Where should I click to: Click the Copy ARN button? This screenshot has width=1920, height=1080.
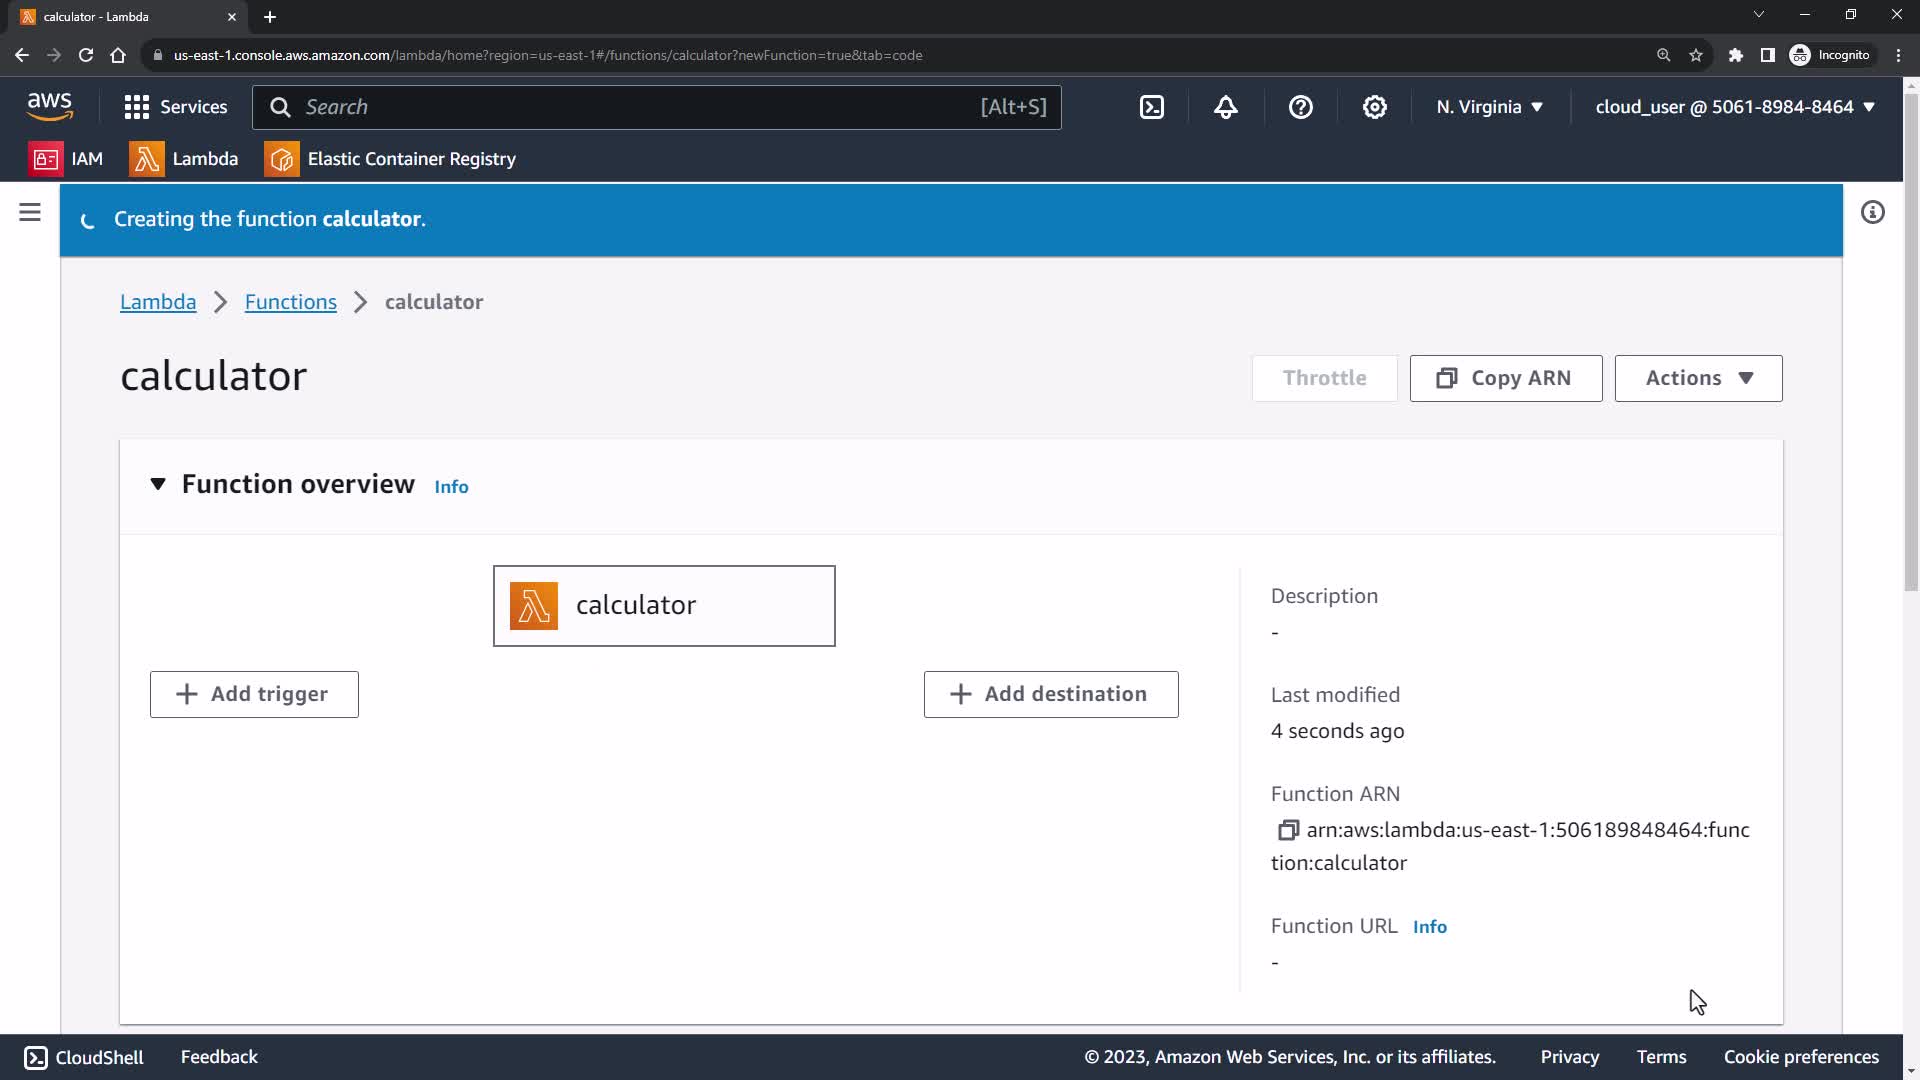click(1506, 378)
